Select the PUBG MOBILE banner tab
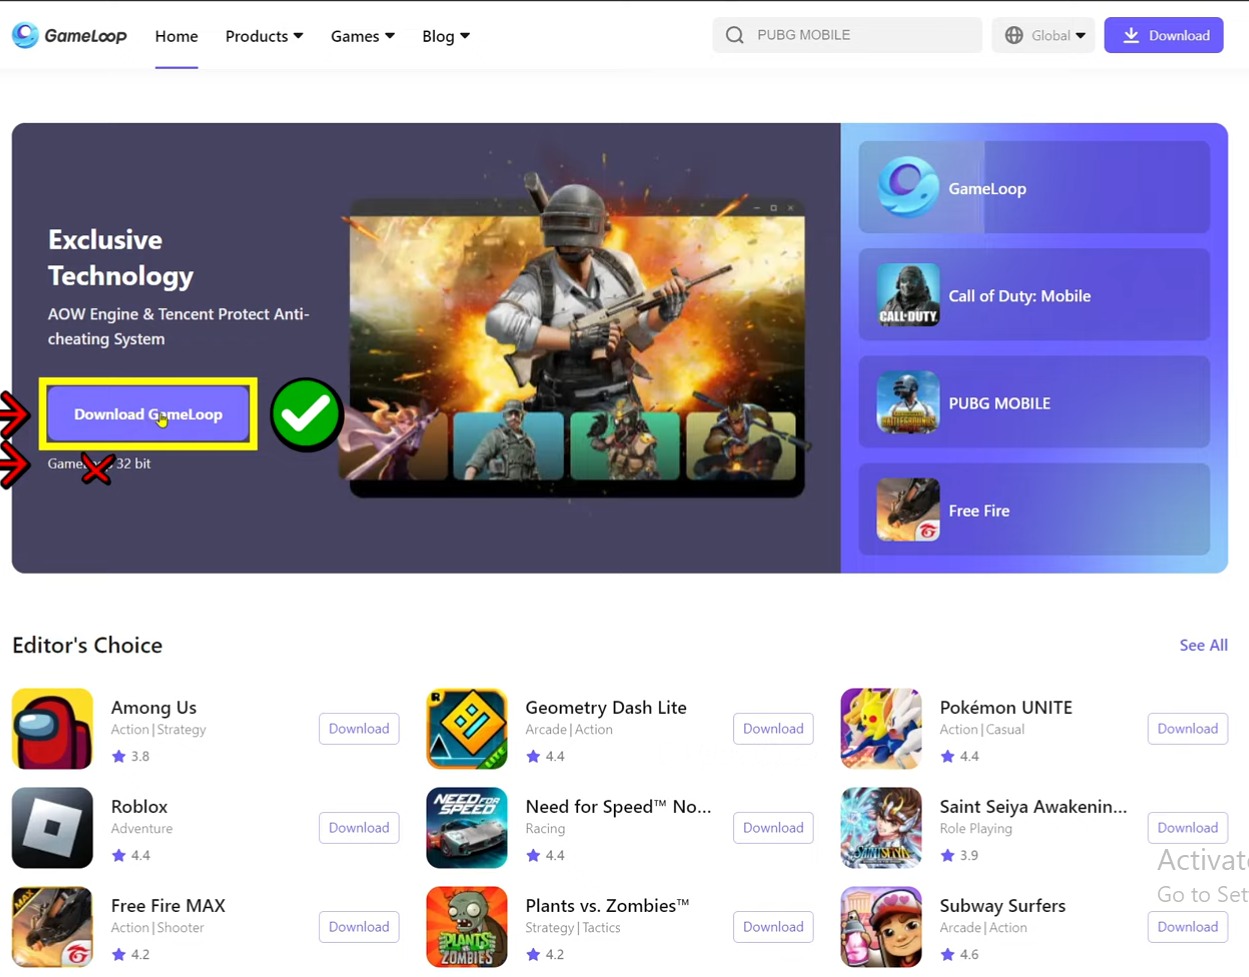 pos(1034,402)
